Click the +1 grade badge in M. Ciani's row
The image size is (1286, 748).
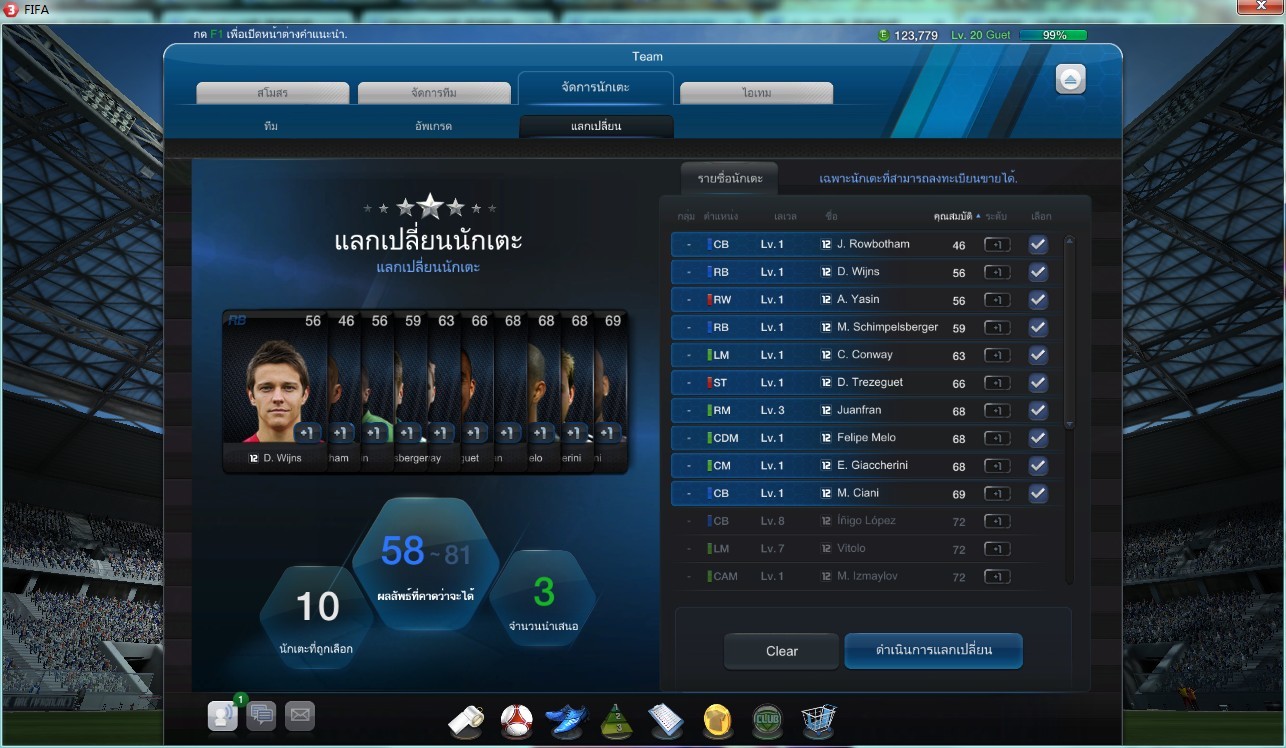tap(997, 493)
